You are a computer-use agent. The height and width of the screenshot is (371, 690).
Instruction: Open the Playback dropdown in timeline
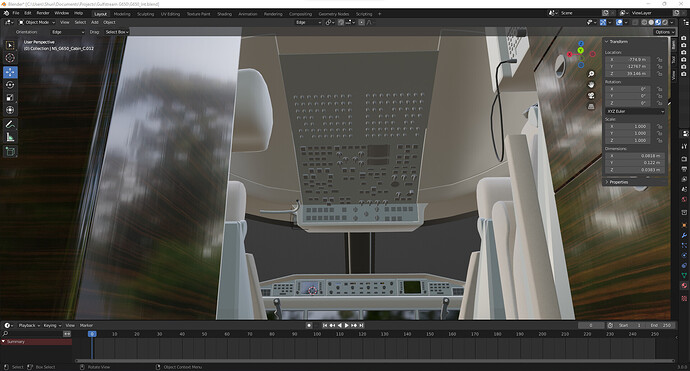[x=29, y=325]
